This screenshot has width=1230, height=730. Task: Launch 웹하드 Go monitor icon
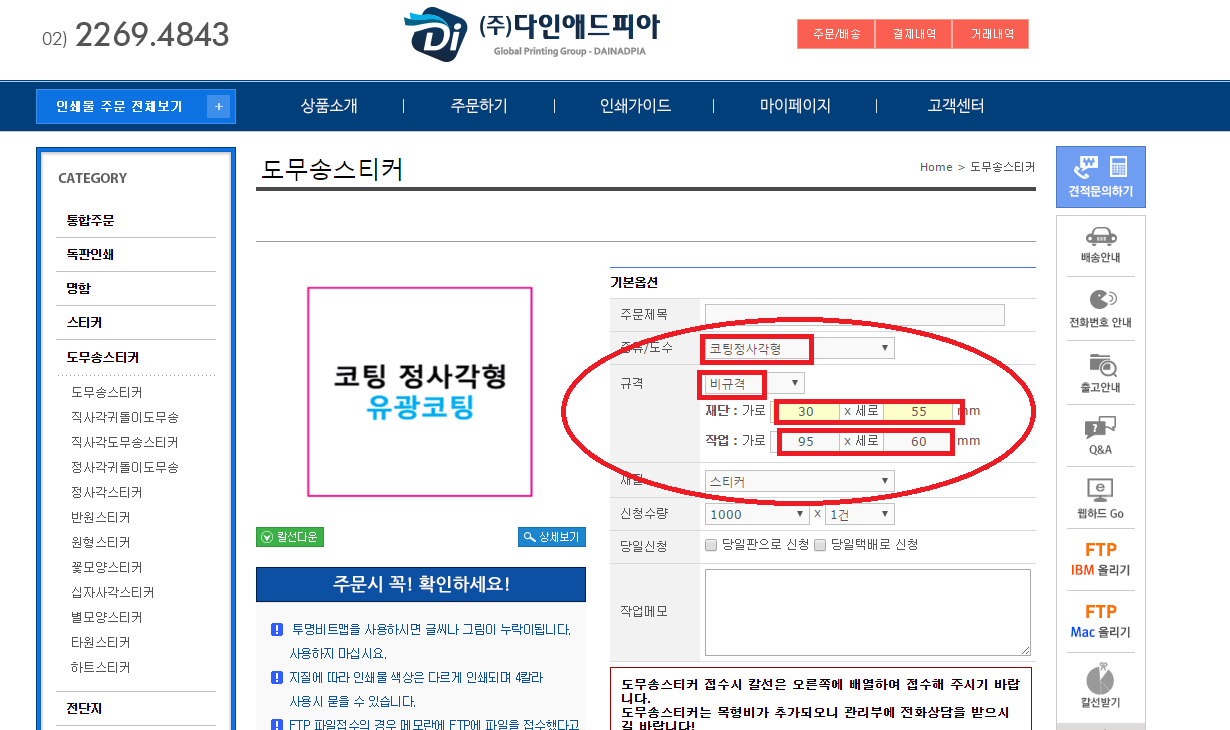point(1100,491)
